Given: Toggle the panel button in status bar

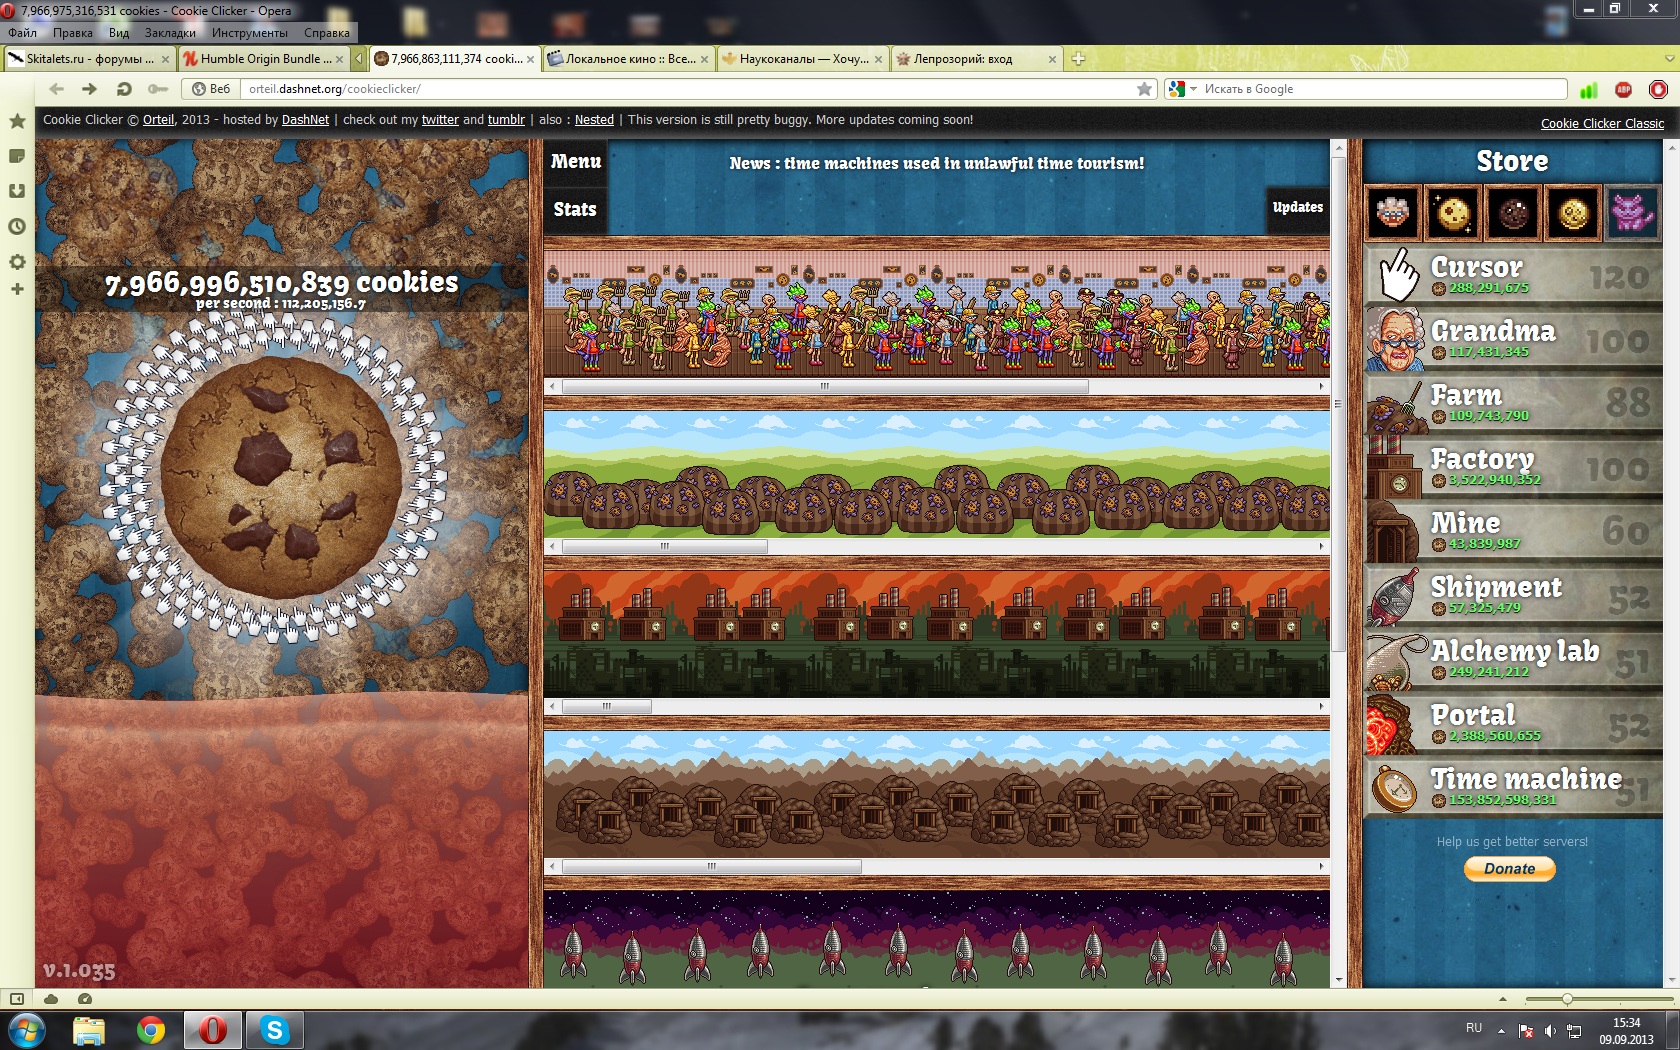Looking at the screenshot, I should (x=16, y=999).
